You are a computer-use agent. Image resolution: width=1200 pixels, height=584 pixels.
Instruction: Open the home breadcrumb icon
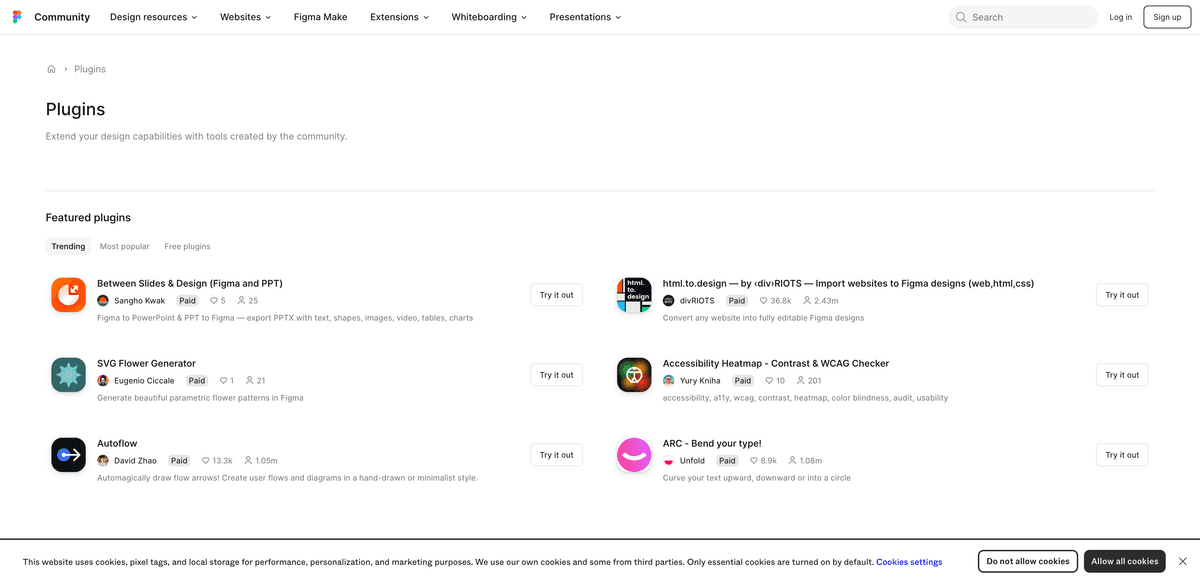click(51, 69)
